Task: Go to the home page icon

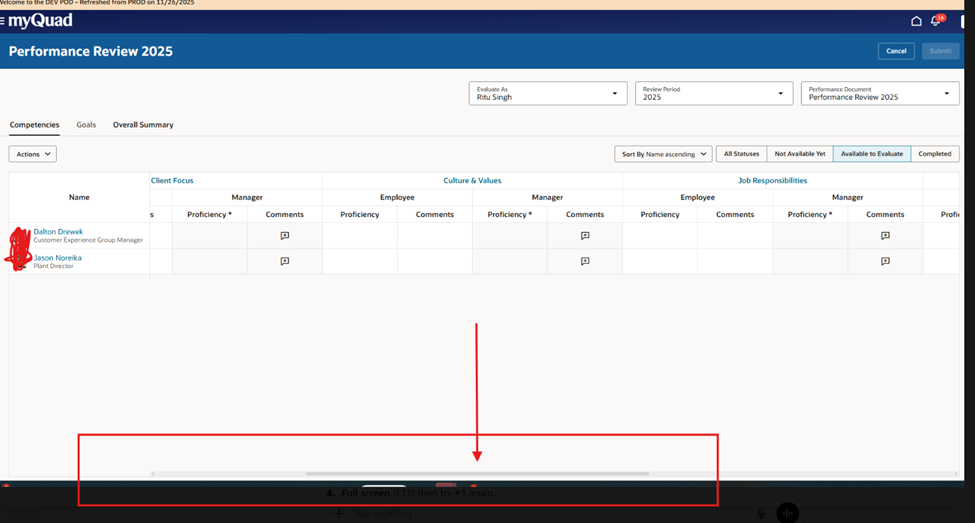Action: 916,21
